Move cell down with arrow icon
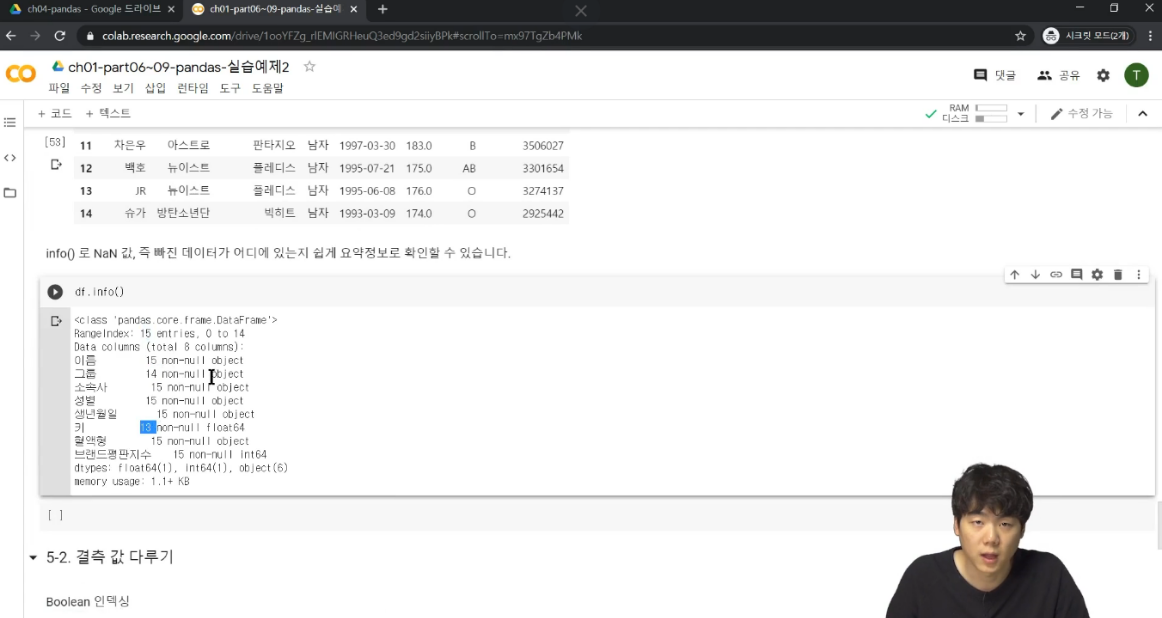1162x618 pixels. (1035, 275)
